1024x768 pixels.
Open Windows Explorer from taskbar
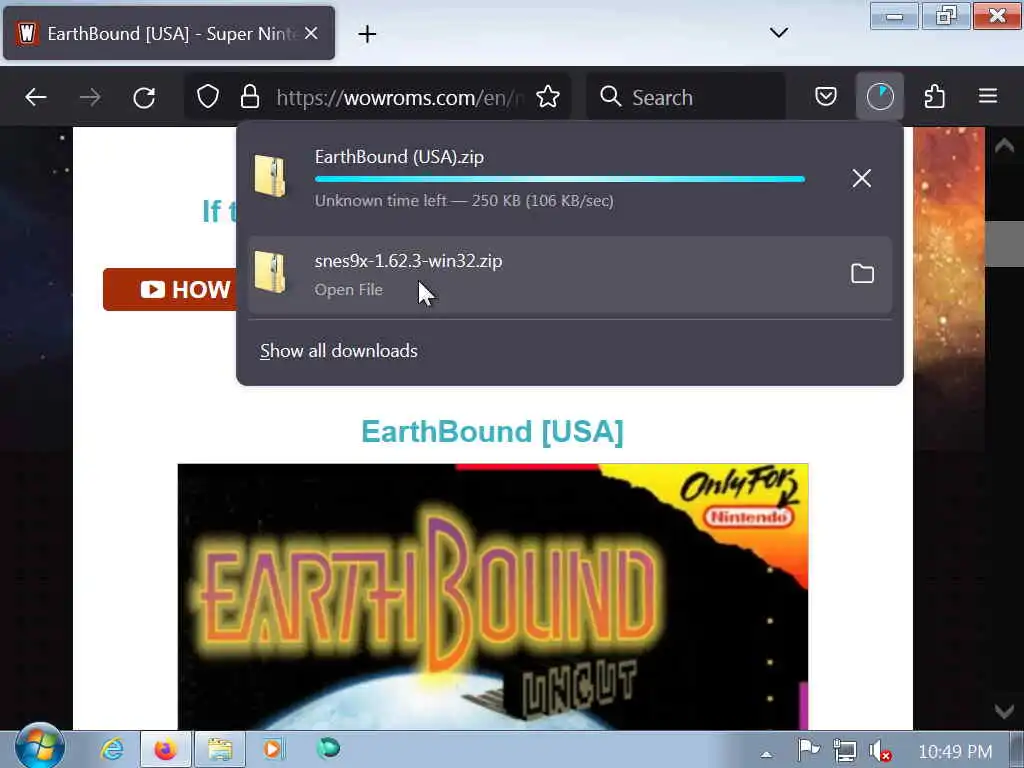pyautogui.click(x=220, y=749)
